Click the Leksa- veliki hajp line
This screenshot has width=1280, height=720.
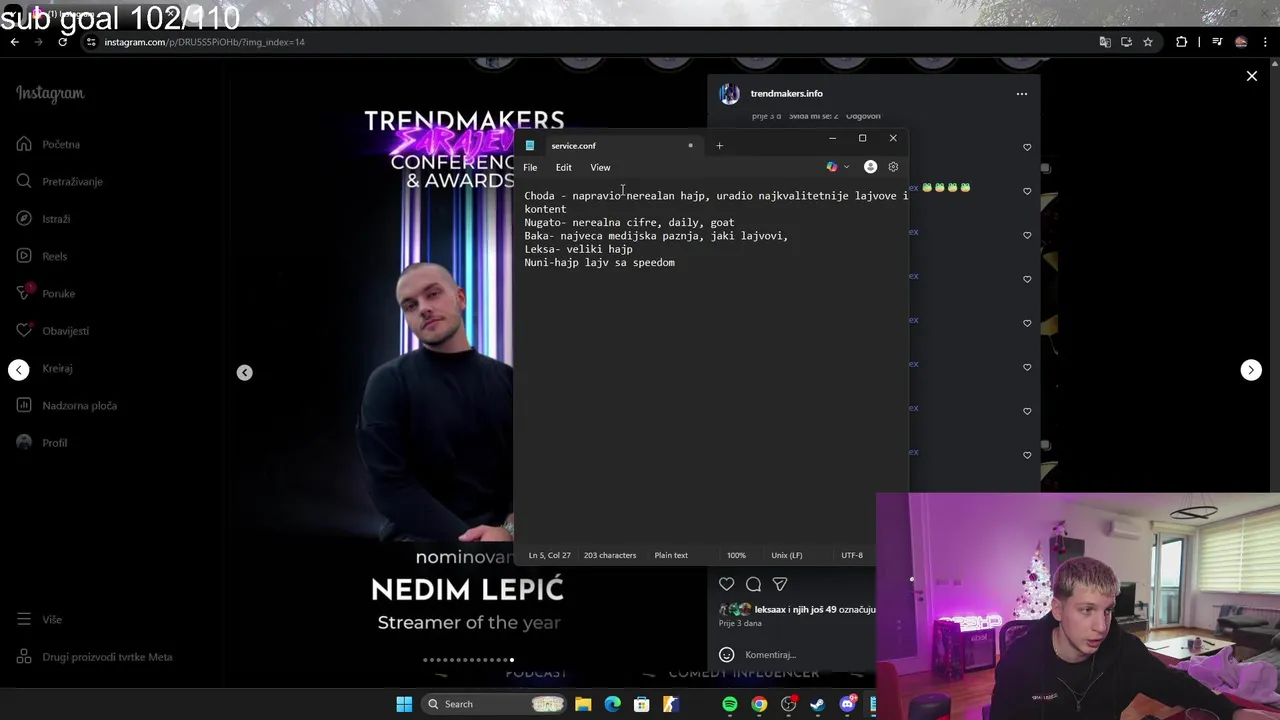tap(578, 249)
